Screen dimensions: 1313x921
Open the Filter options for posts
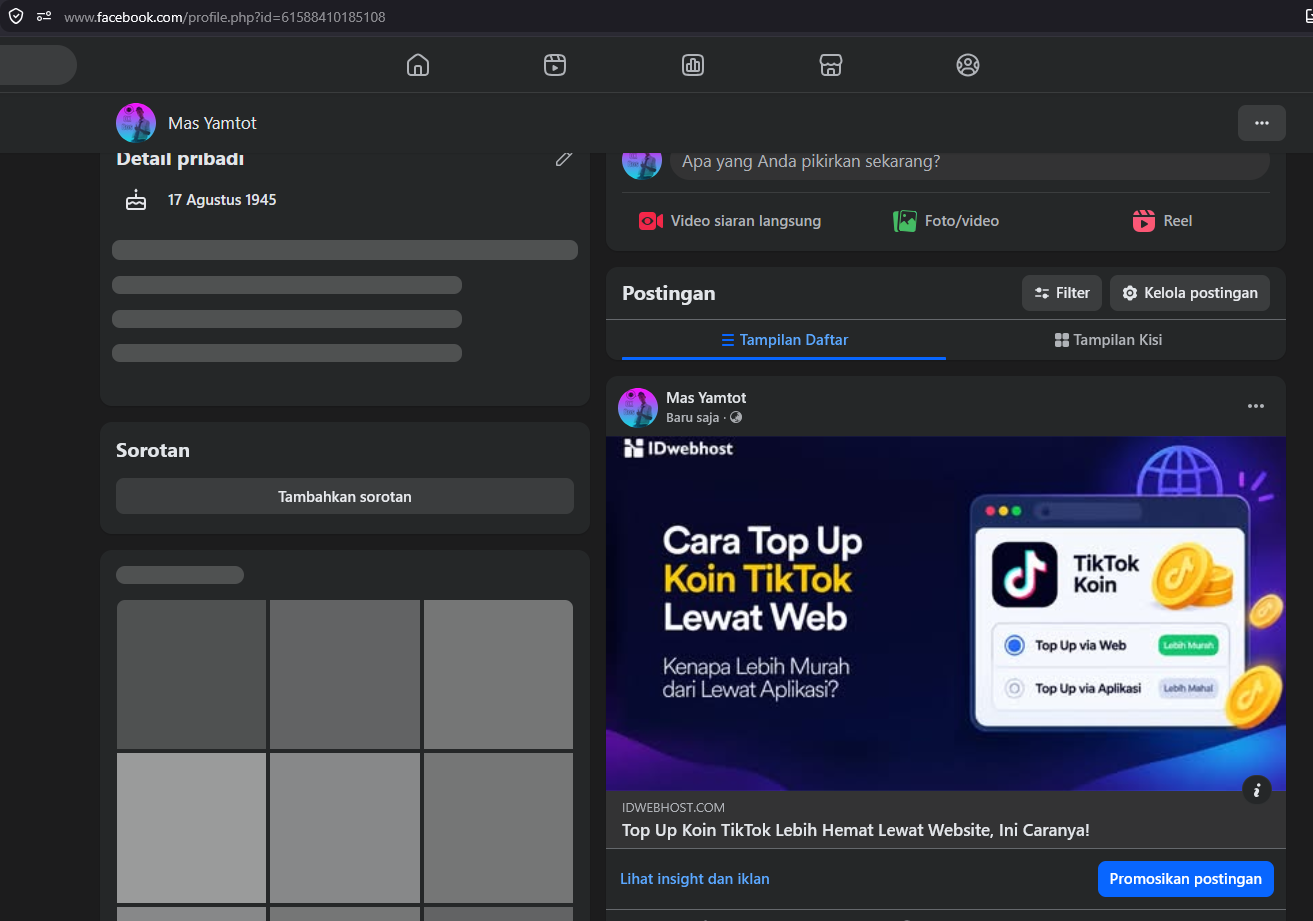click(x=1062, y=293)
